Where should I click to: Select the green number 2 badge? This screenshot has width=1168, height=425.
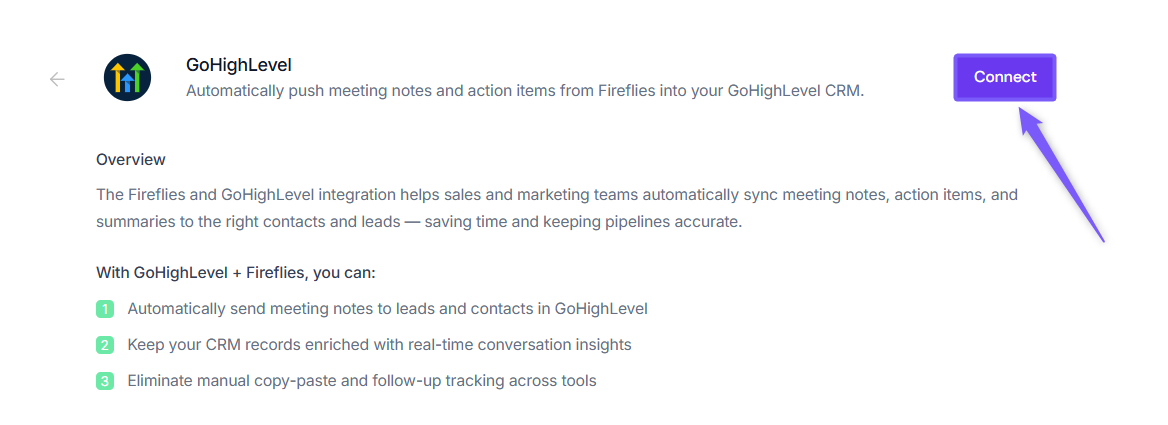[x=105, y=345]
